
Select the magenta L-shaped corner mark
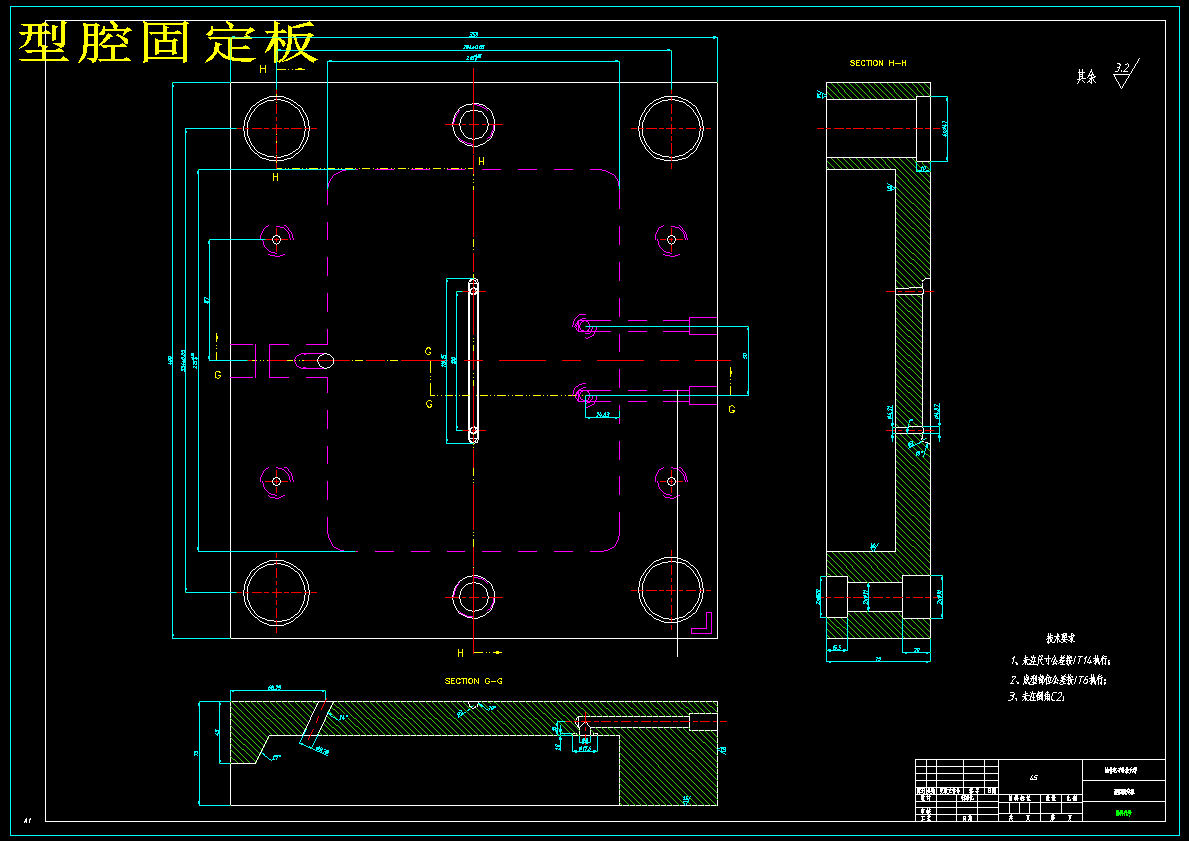702,623
